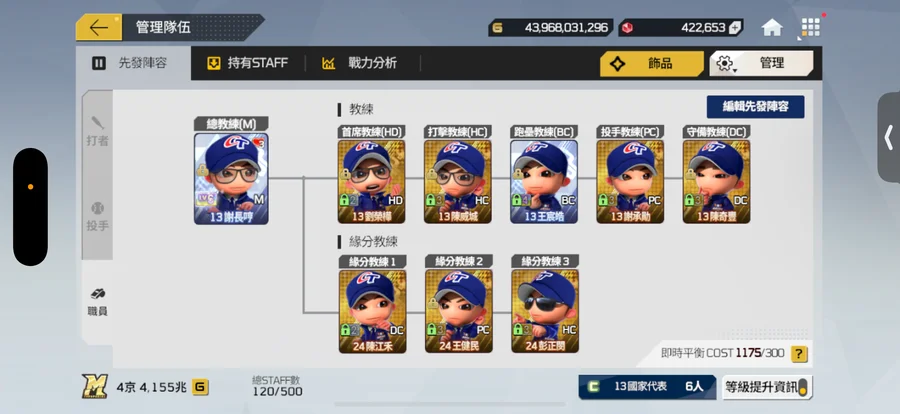The height and width of the screenshot is (414, 900).
Task: Select manager card 13謝長亨
Action: coord(231,179)
